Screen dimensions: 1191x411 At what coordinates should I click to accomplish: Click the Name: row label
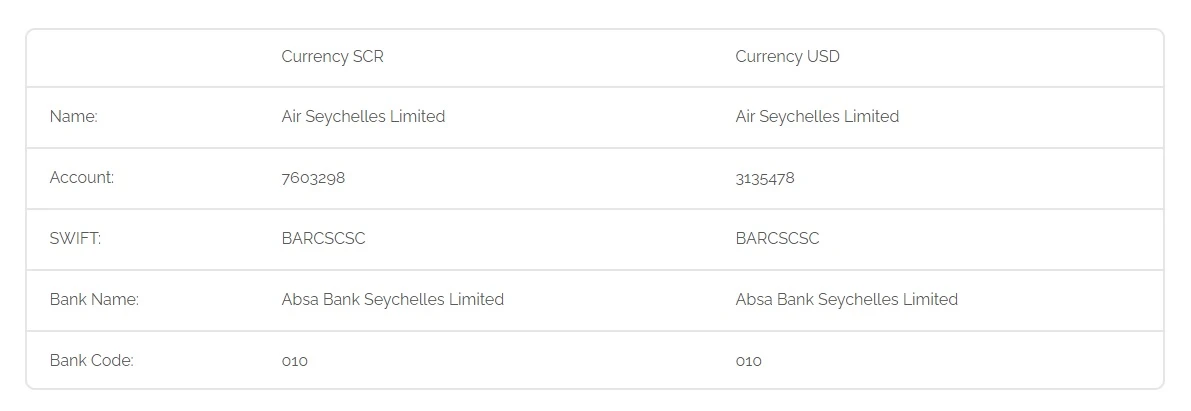(x=73, y=117)
